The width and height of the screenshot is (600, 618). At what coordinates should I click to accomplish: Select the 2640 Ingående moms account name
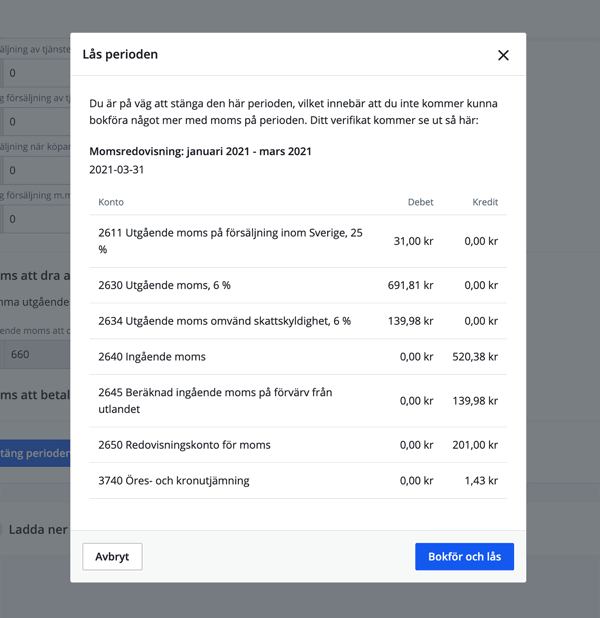[x=152, y=357]
